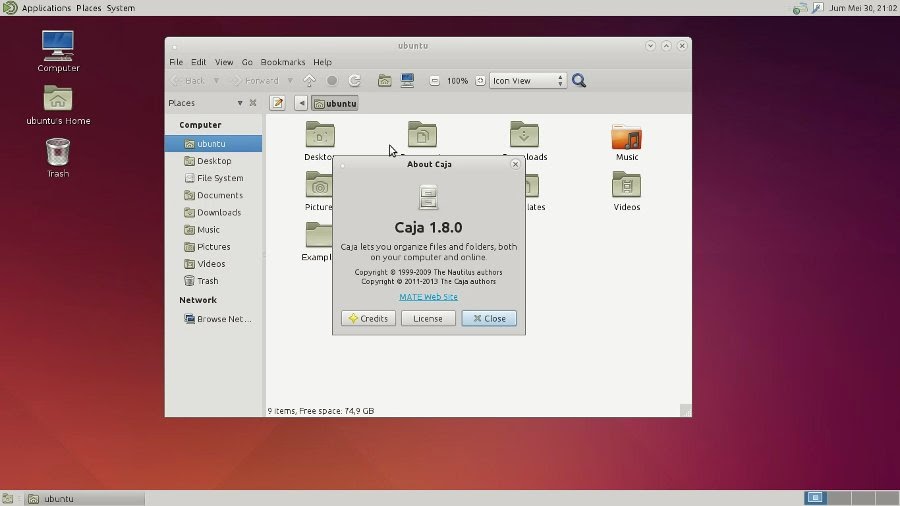
Task: Select File System in sidebar
Action: click(x=214, y=178)
